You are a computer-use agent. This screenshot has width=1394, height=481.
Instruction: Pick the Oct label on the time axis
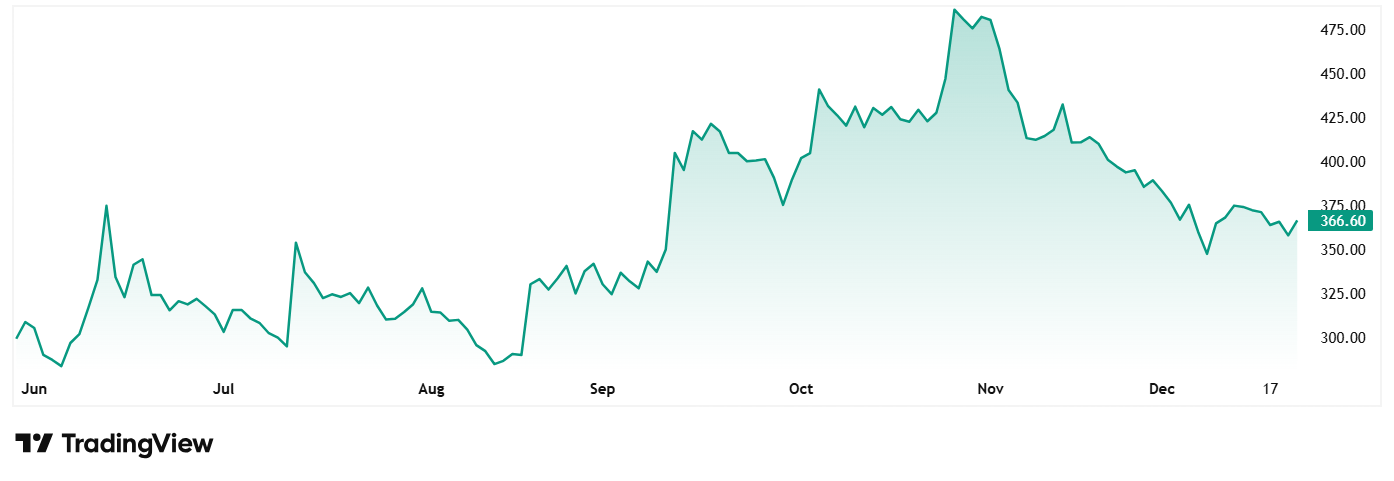tap(801, 389)
